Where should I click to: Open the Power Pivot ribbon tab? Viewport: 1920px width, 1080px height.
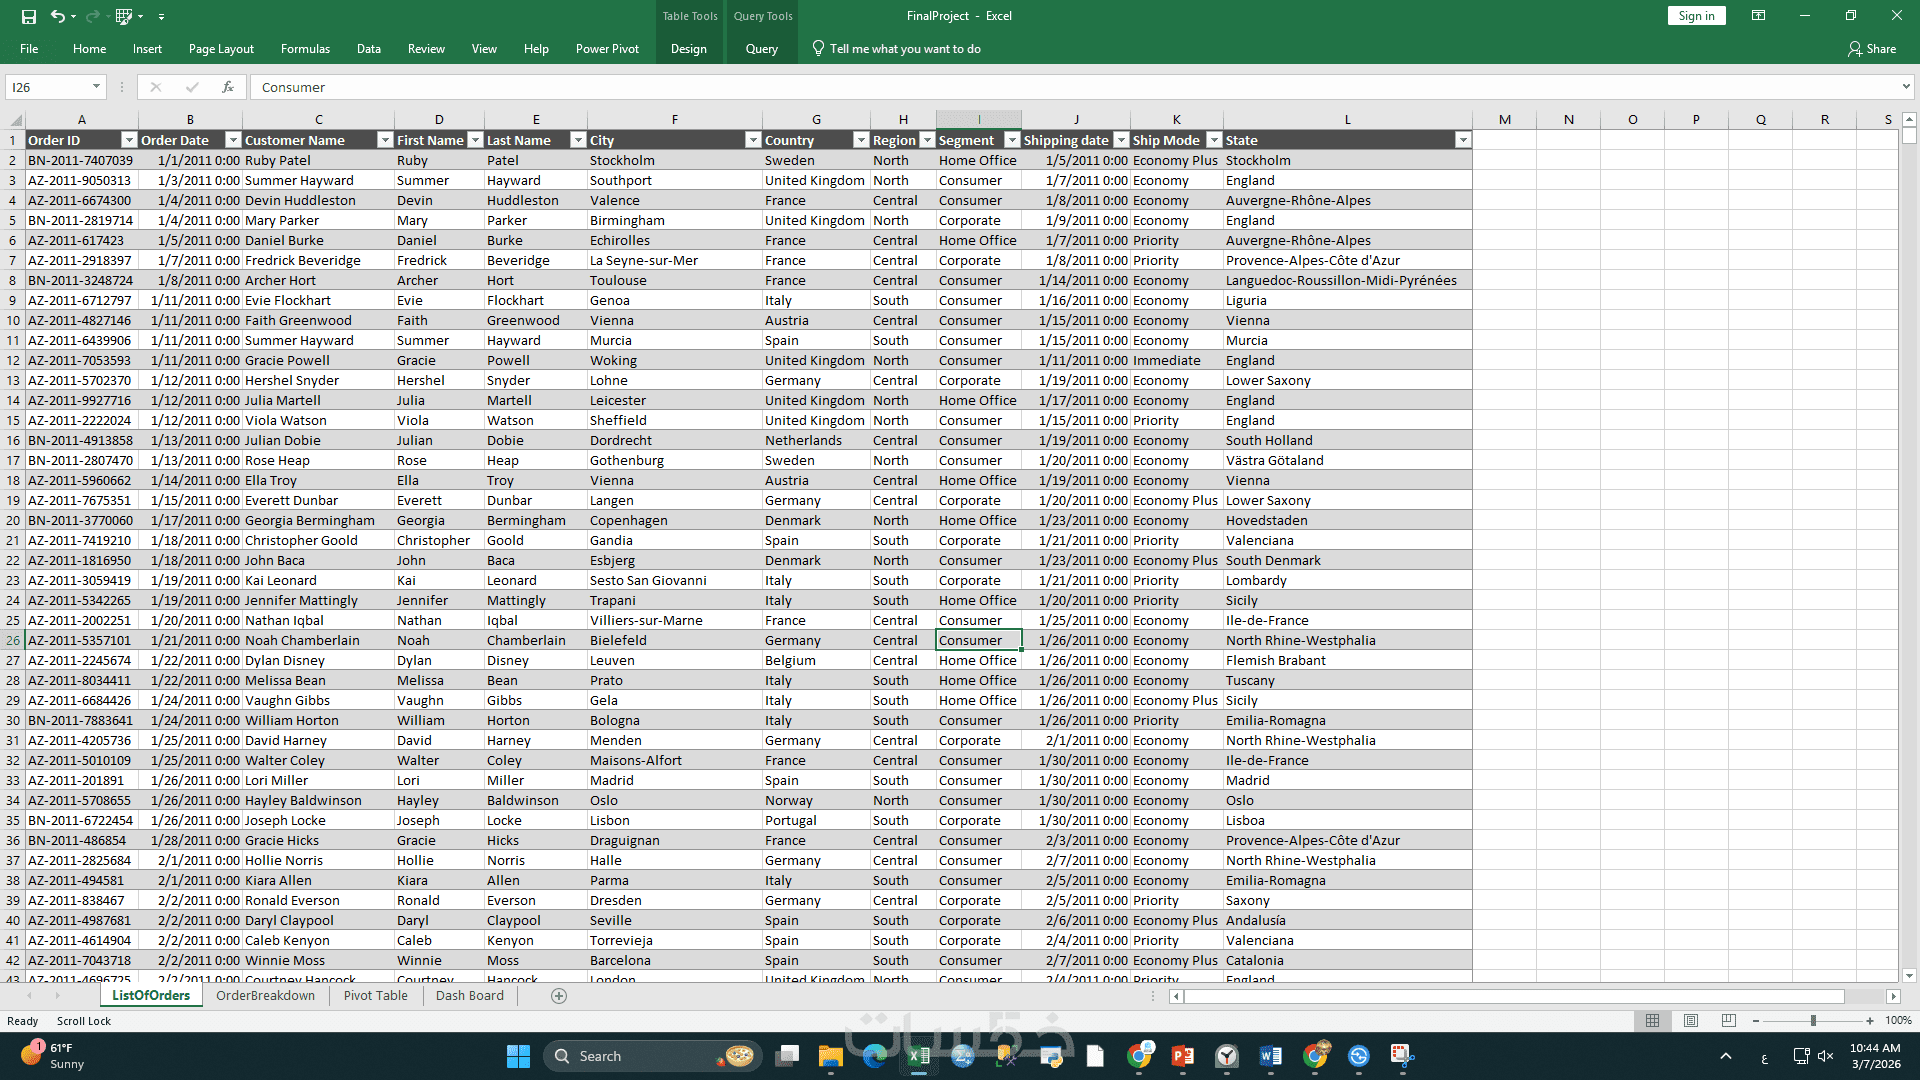click(607, 49)
